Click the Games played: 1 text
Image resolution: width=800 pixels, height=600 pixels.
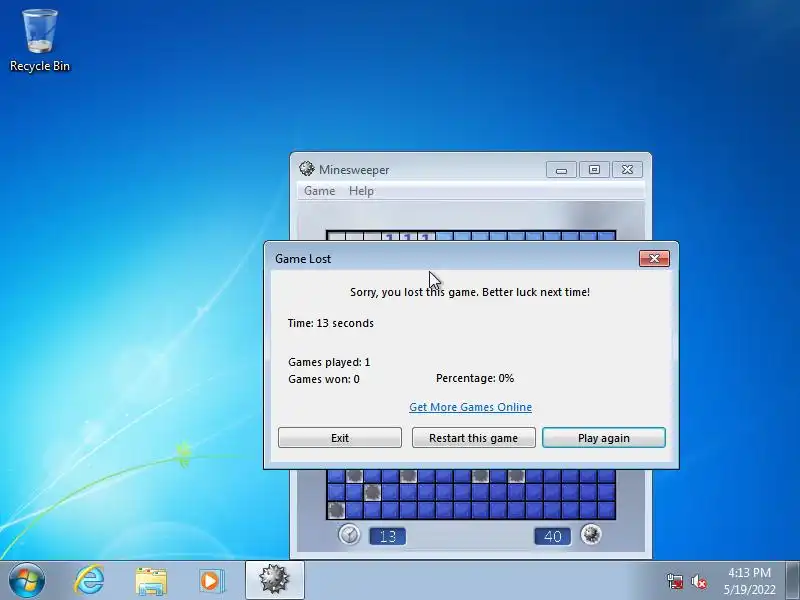[329, 362]
